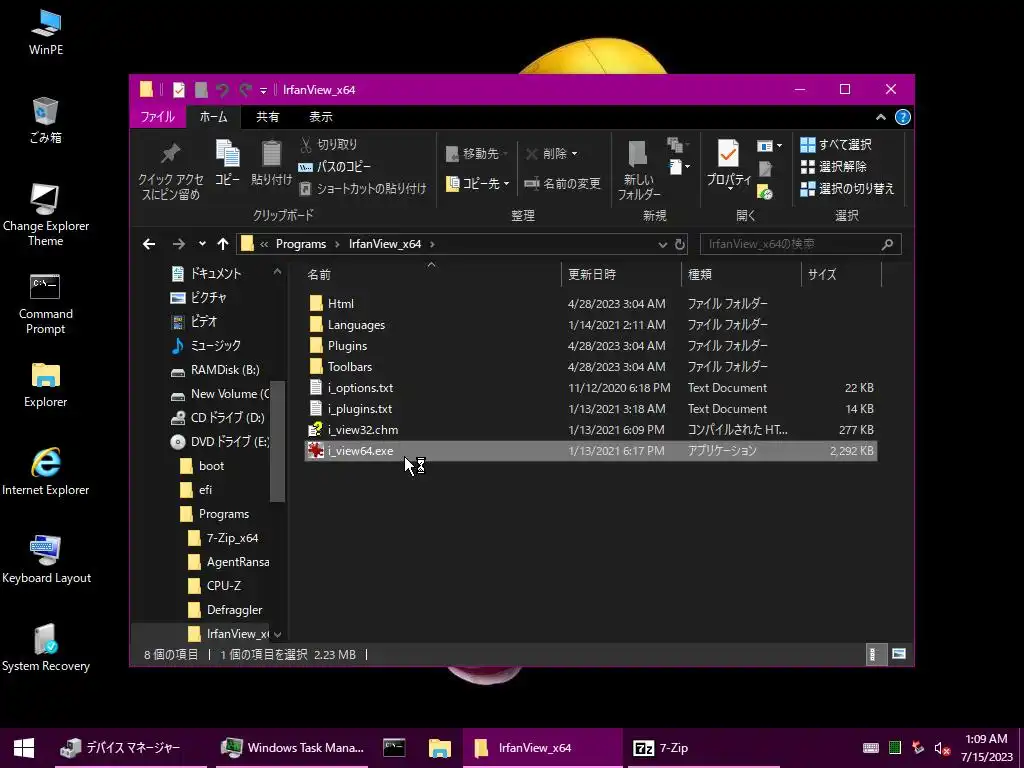Click 選択解除 in ribbon

point(833,167)
